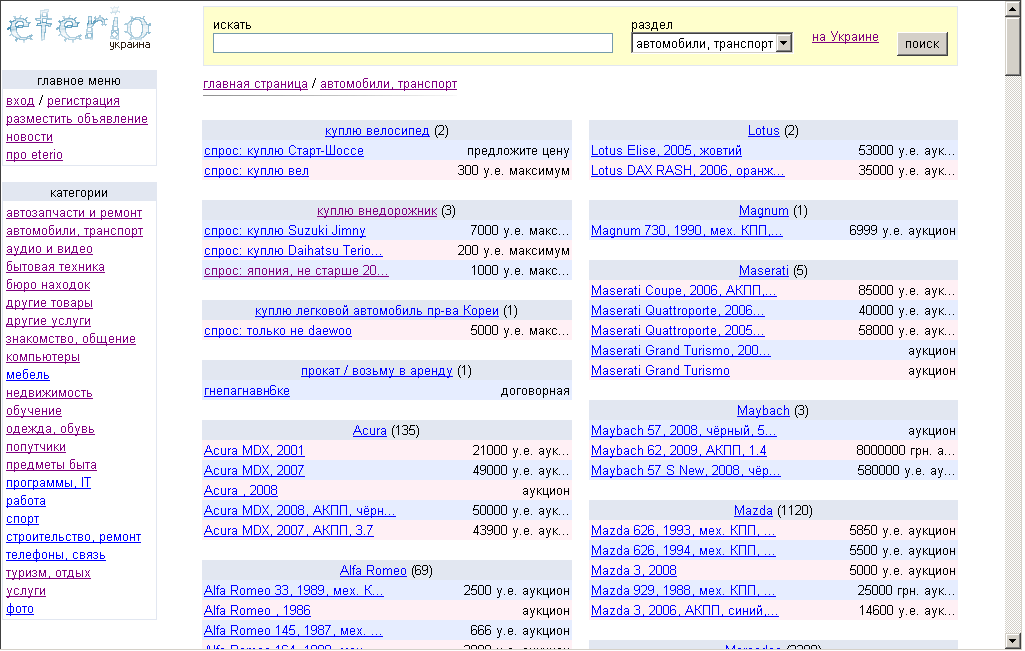
Task: Open category недвижимость
Action: 49,393
